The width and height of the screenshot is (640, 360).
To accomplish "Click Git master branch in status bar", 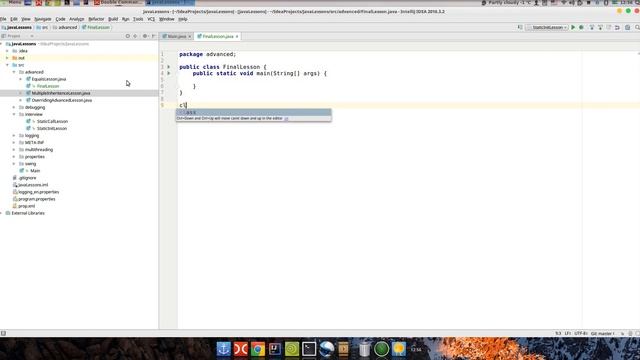I will [602, 333].
